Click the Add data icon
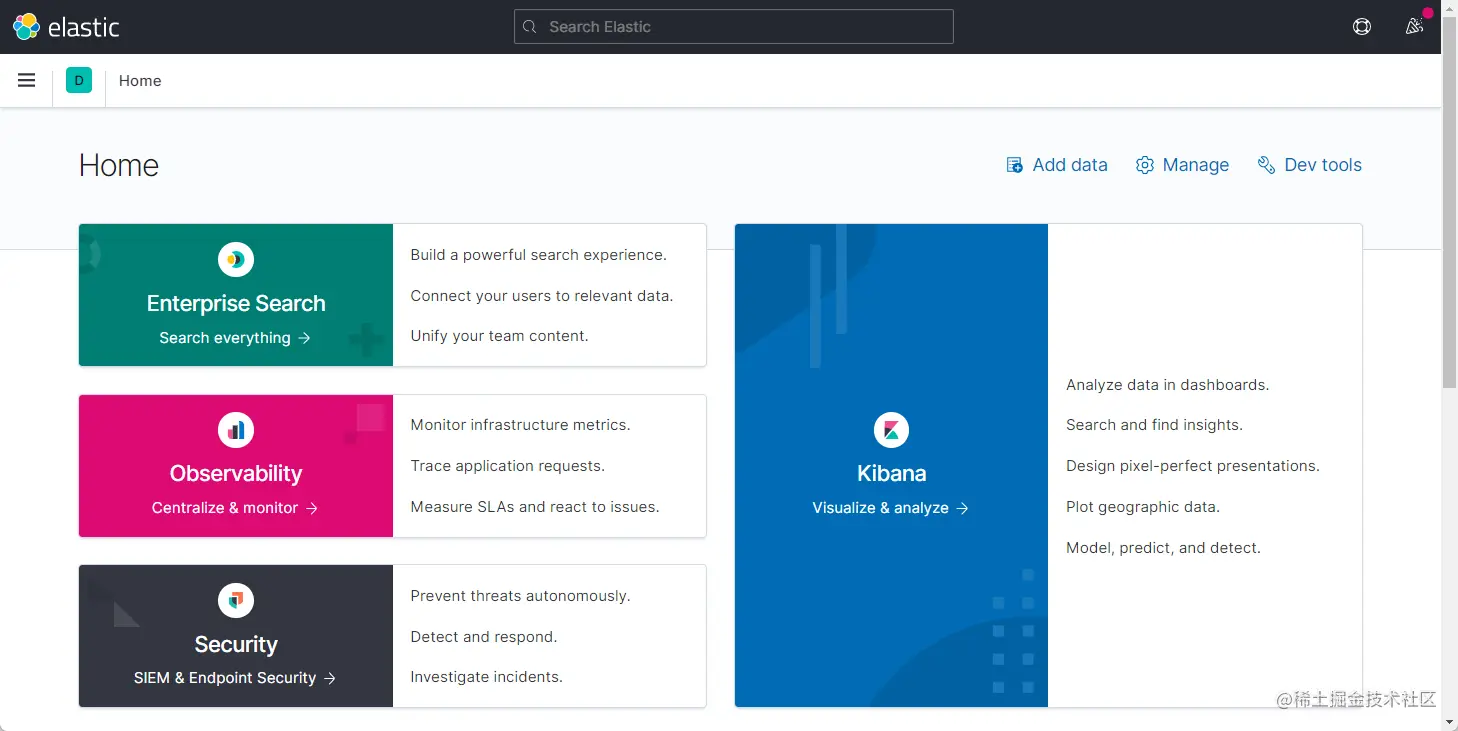Image resolution: width=1458 pixels, height=731 pixels. point(1014,165)
